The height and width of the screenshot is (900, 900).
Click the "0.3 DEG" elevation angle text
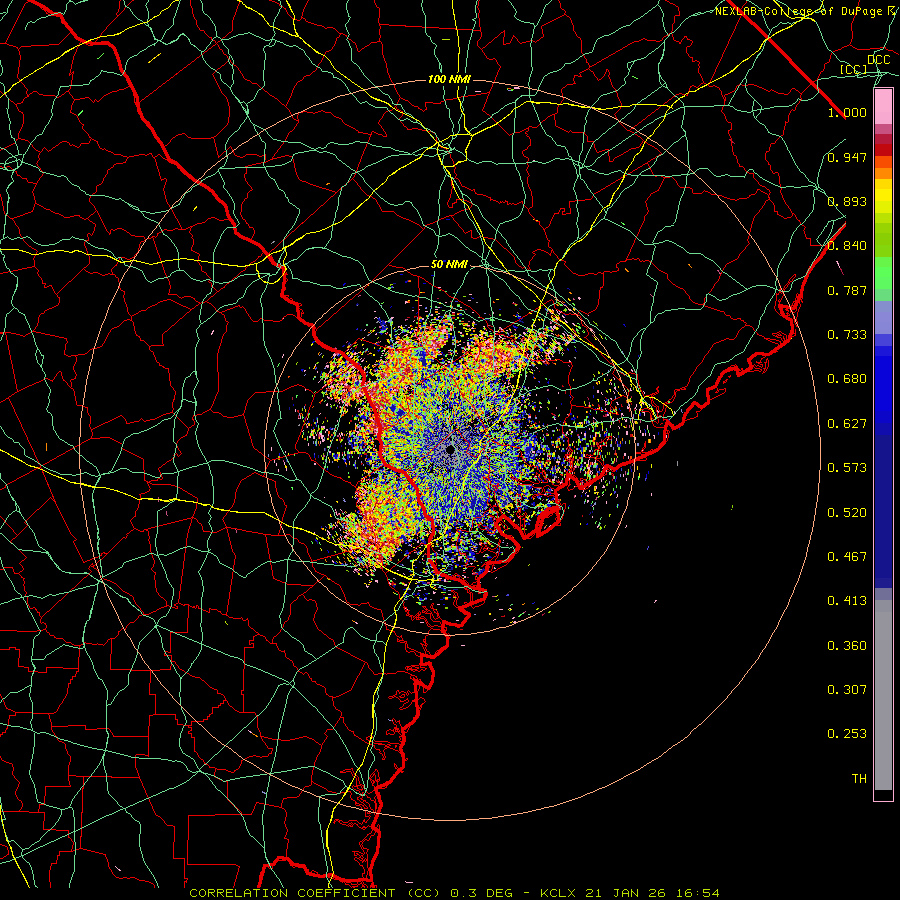(481, 893)
